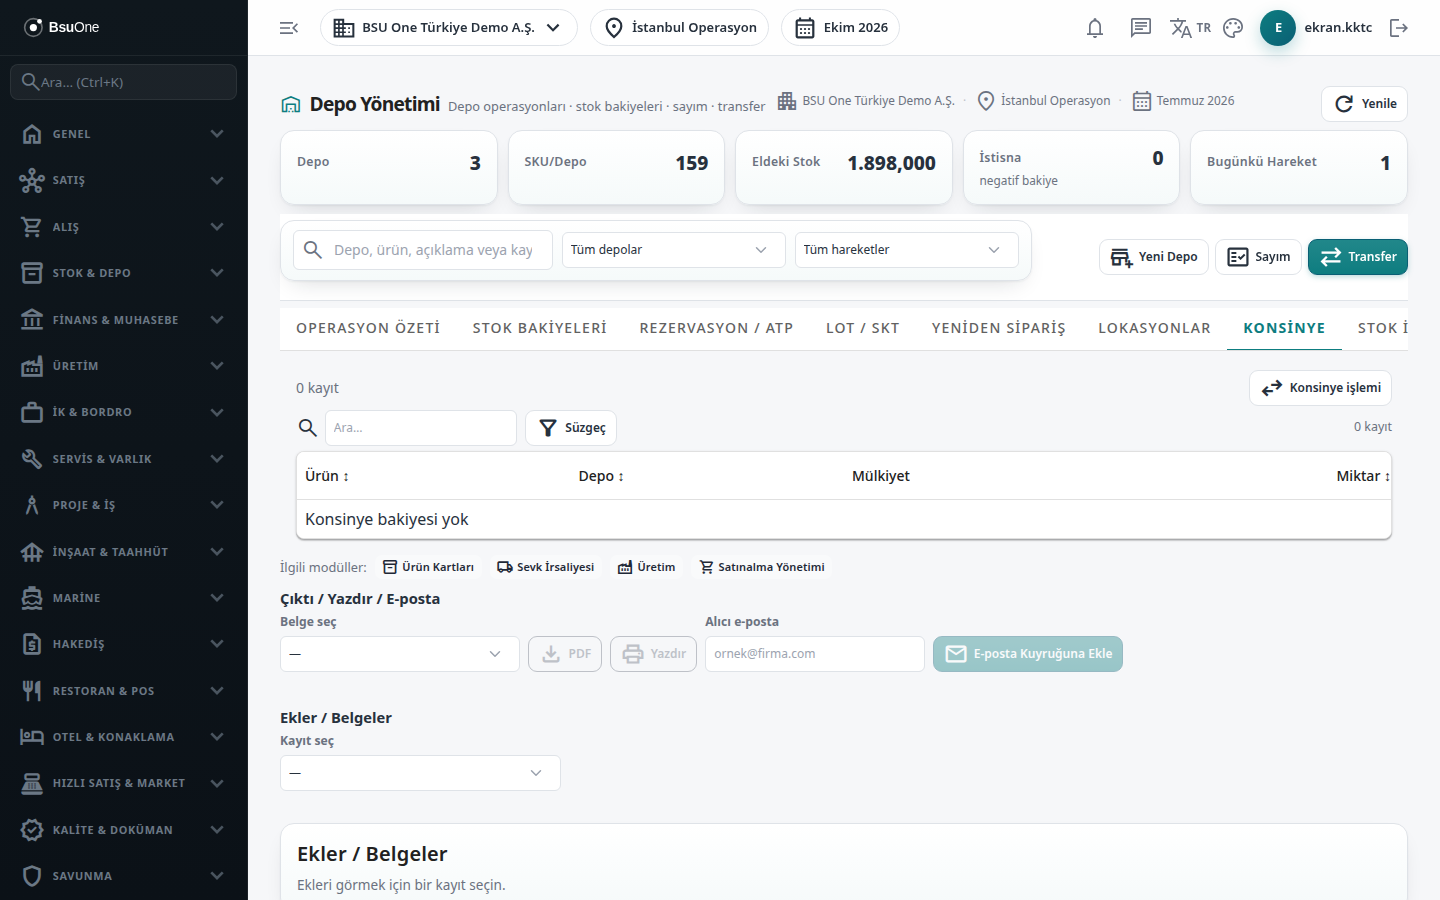1440x900 pixels.
Task: Open the Tüm depolar dropdown
Action: click(673, 250)
